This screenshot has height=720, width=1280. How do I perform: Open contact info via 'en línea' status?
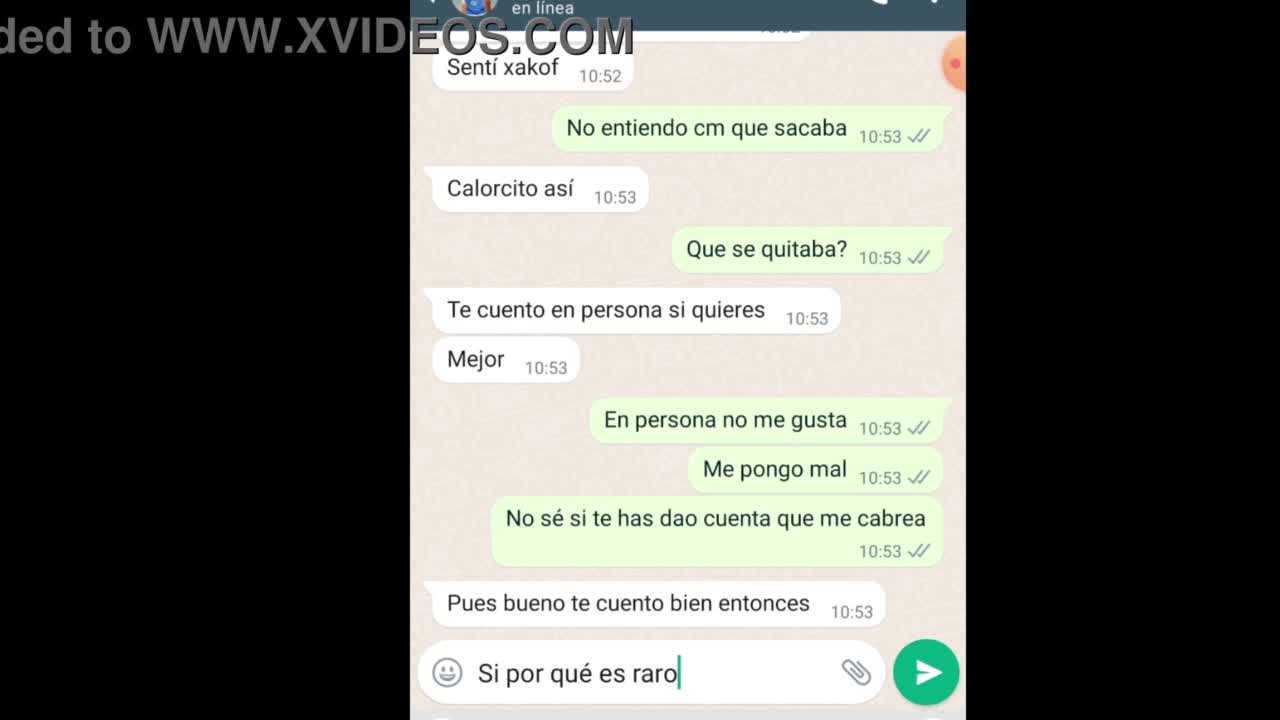[543, 8]
